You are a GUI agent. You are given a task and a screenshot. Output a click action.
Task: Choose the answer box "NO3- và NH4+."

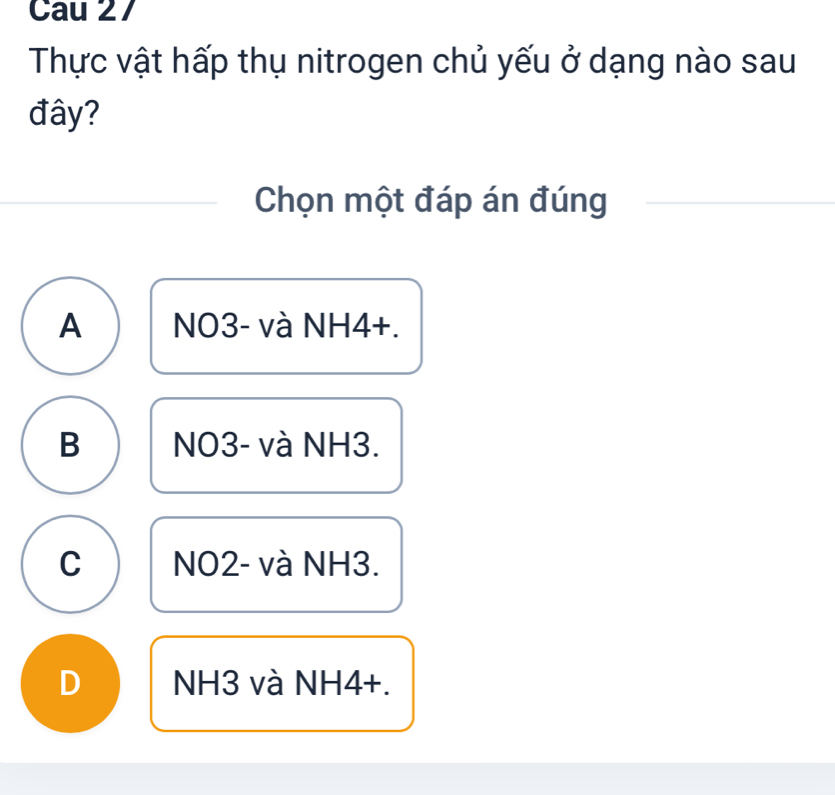(286, 326)
